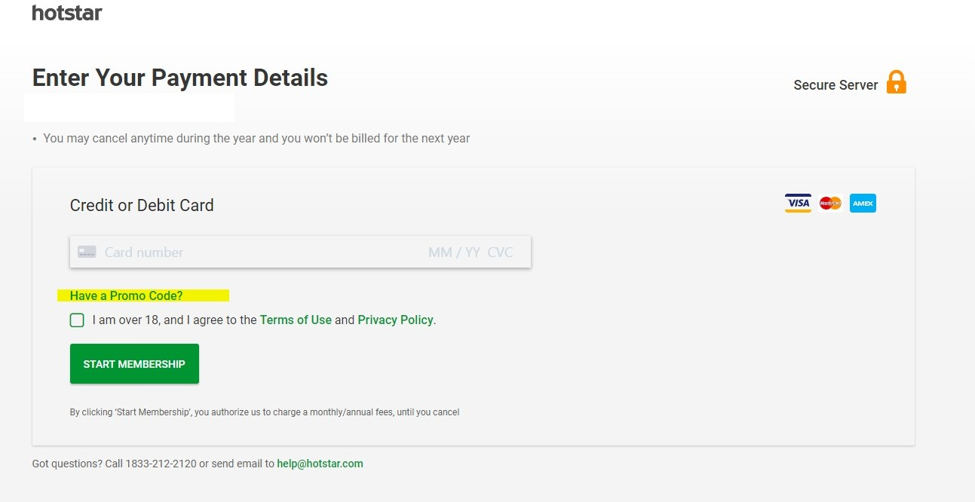Click the Amex card logo
This screenshot has height=502, width=975.
point(863,203)
